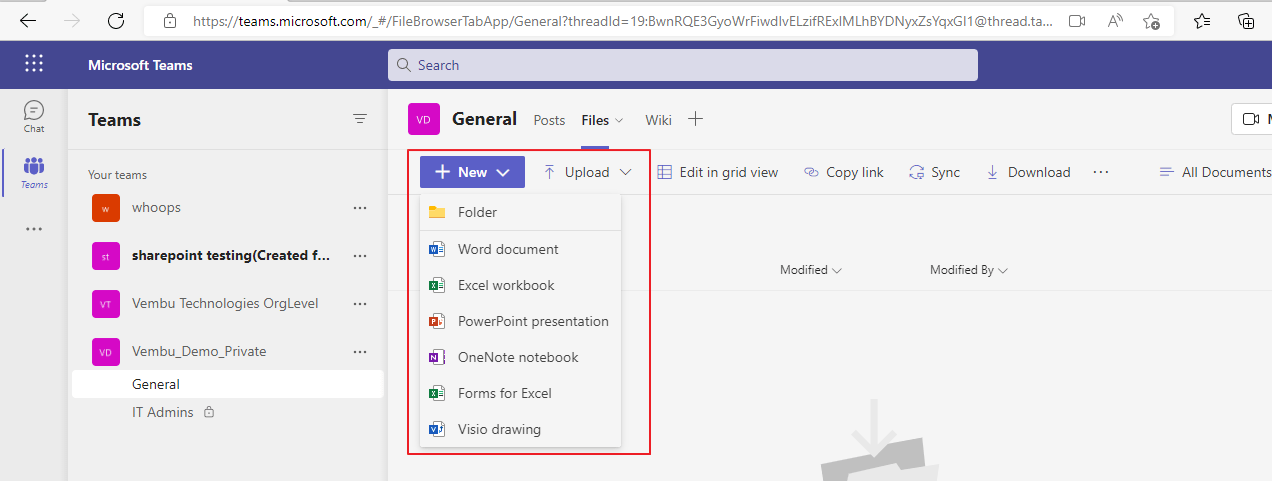Create a new Folder
This screenshot has width=1272, height=481.
click(x=520, y=212)
